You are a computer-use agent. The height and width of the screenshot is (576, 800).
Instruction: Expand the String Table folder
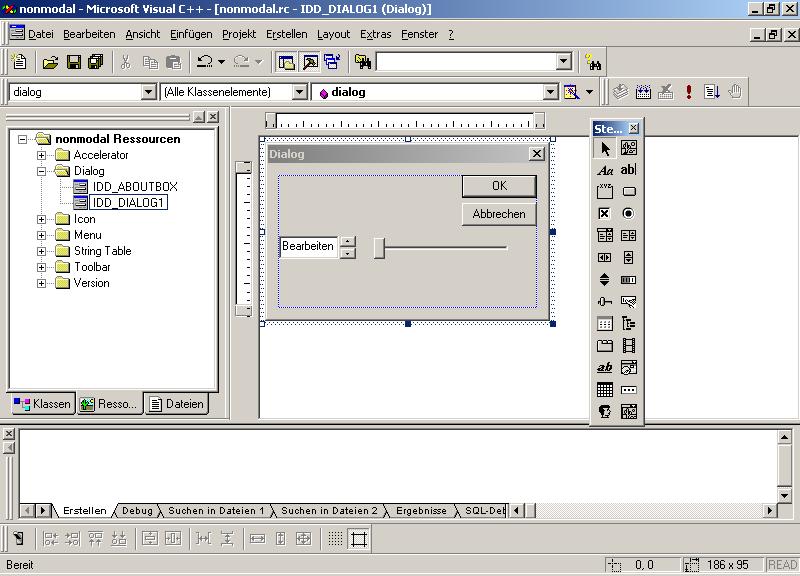click(x=41, y=251)
